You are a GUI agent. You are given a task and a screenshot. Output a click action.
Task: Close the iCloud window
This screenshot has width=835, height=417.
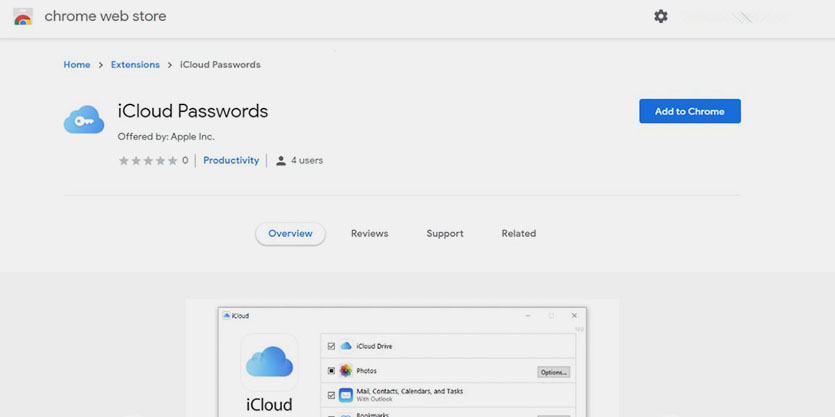coord(574,316)
